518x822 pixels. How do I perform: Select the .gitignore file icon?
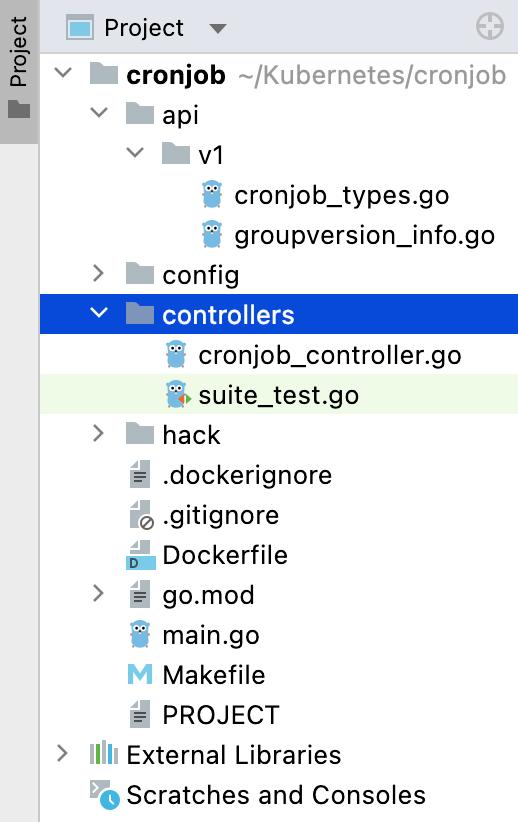[141, 515]
